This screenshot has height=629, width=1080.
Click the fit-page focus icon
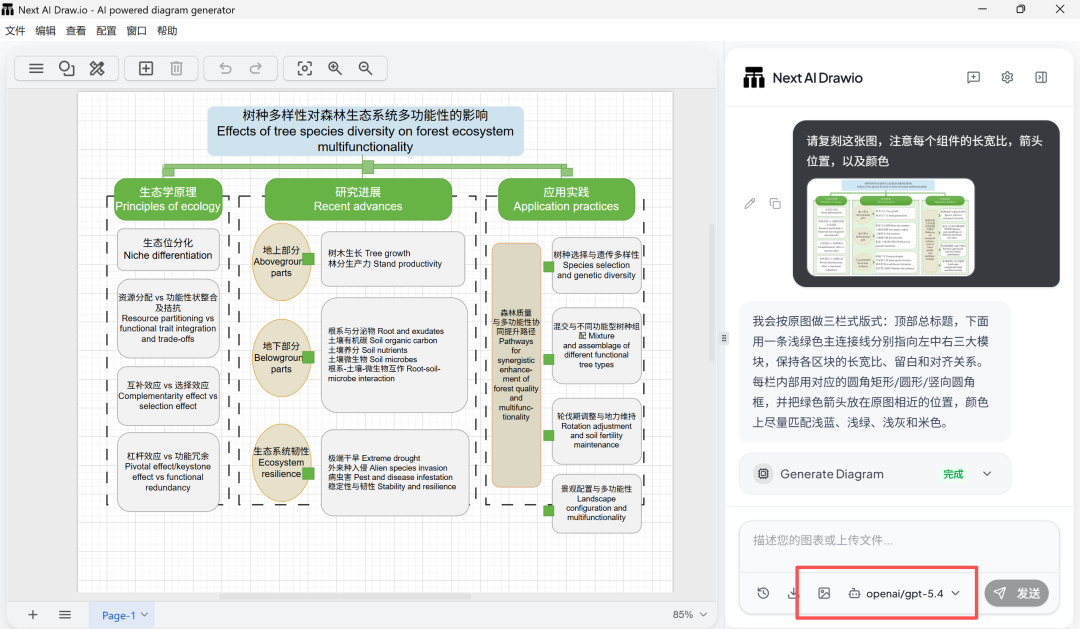click(x=305, y=68)
